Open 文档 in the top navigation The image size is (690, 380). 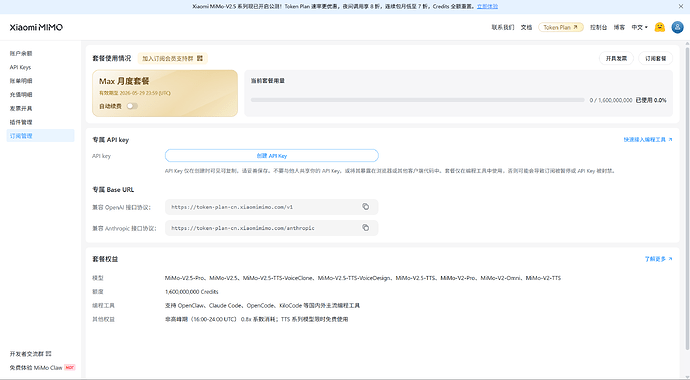pos(526,27)
